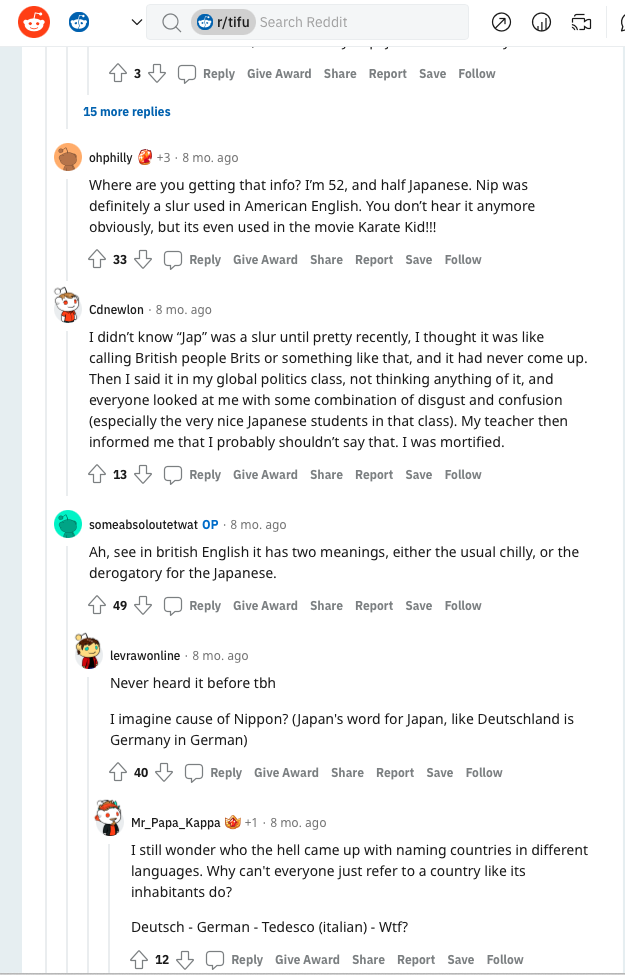Image resolution: width=625 pixels, height=975 pixels.
Task: Expand the dropdown chevron near Reddit logo
Action: pyautogui.click(x=137, y=22)
